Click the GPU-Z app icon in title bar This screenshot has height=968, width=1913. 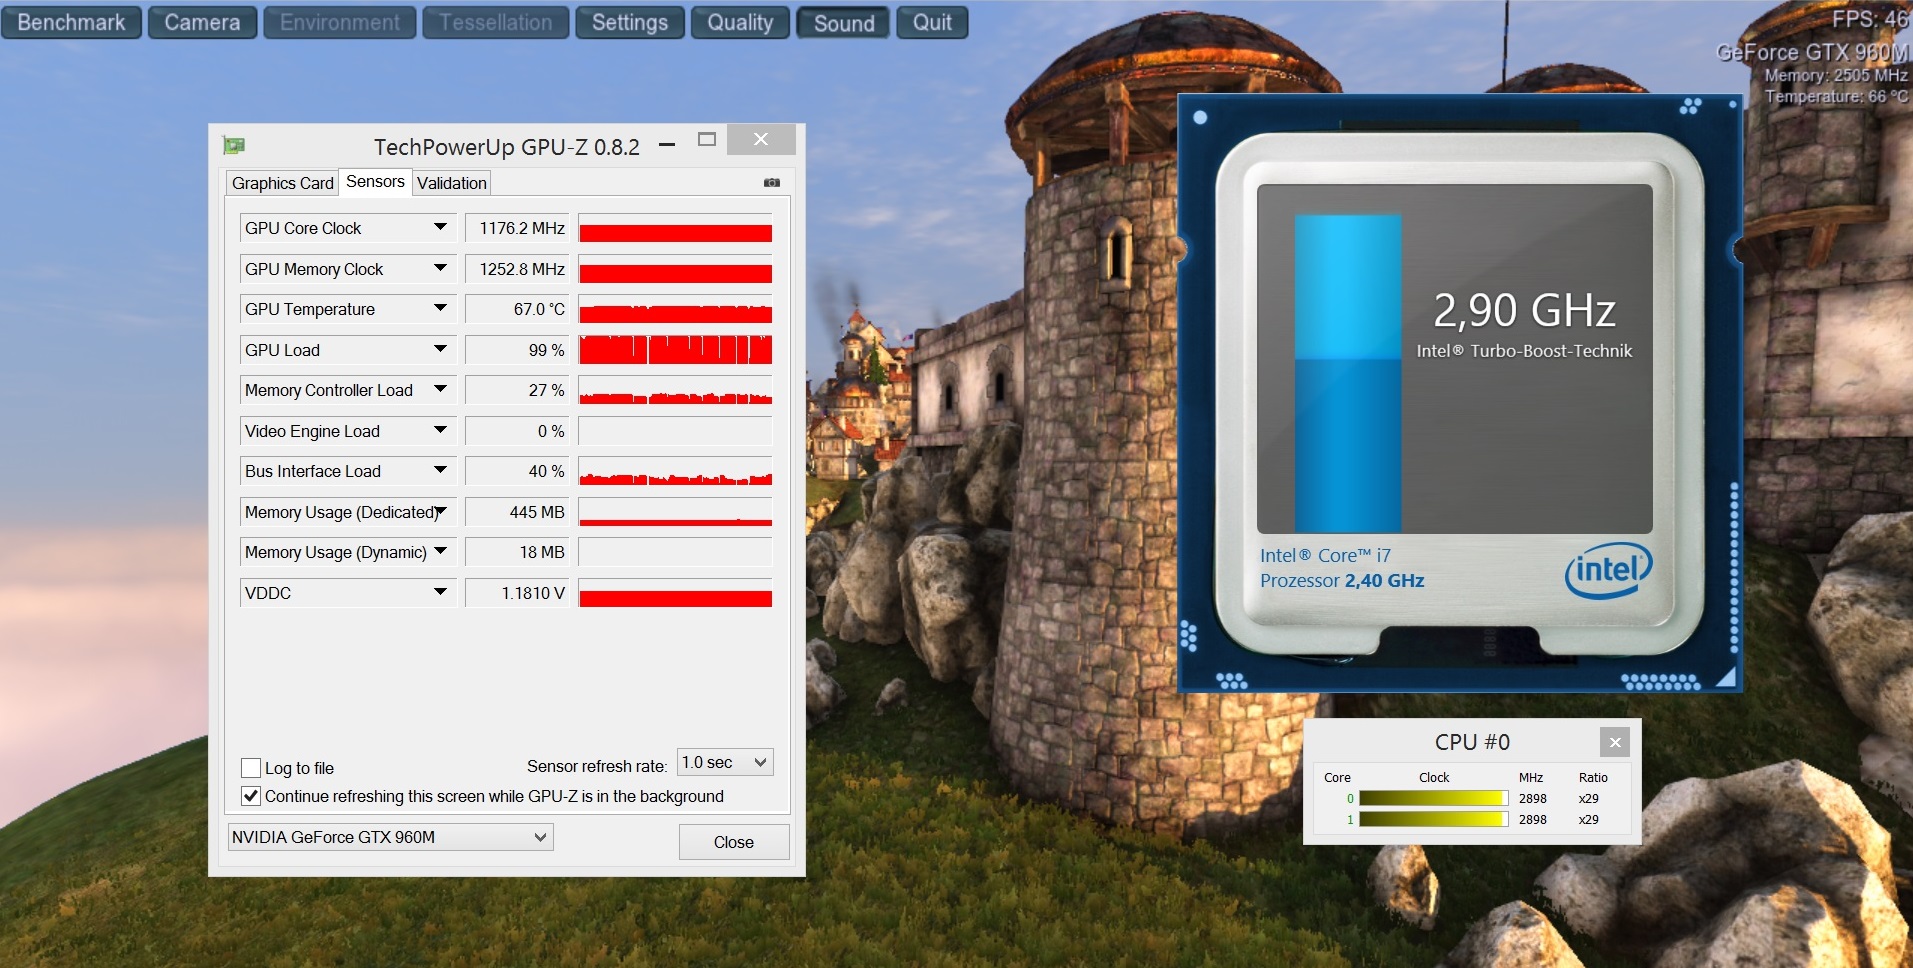(234, 146)
